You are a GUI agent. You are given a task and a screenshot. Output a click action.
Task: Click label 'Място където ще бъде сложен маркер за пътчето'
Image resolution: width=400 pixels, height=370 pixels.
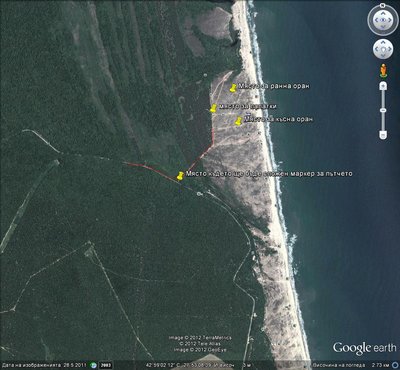point(269,174)
